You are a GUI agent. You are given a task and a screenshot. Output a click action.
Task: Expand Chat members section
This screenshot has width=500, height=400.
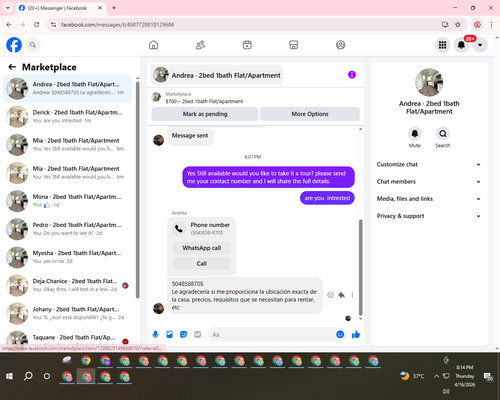[429, 182]
